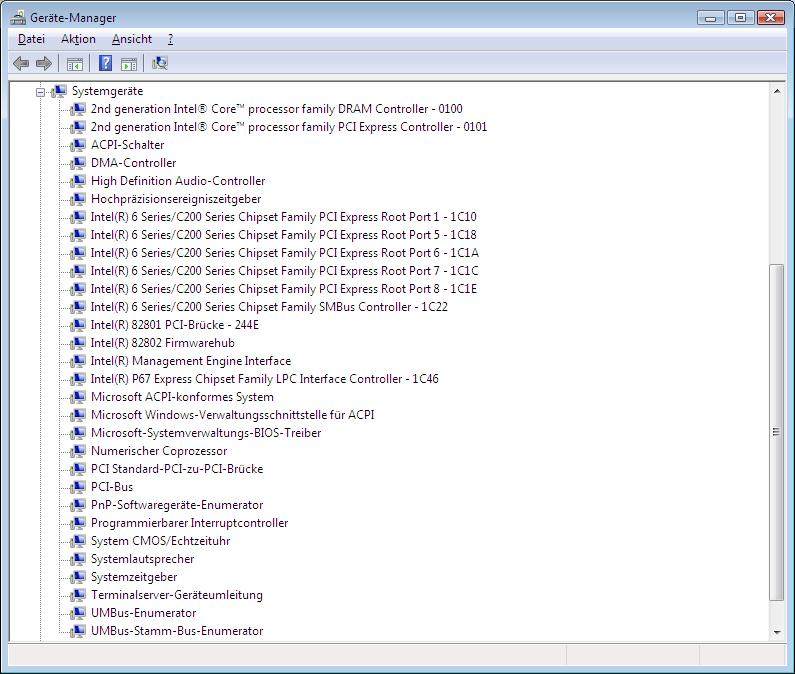Select Microsoft-Systemverwaltungs-BIOS-Treiber
Screen dimensions: 795x674
tap(206, 433)
